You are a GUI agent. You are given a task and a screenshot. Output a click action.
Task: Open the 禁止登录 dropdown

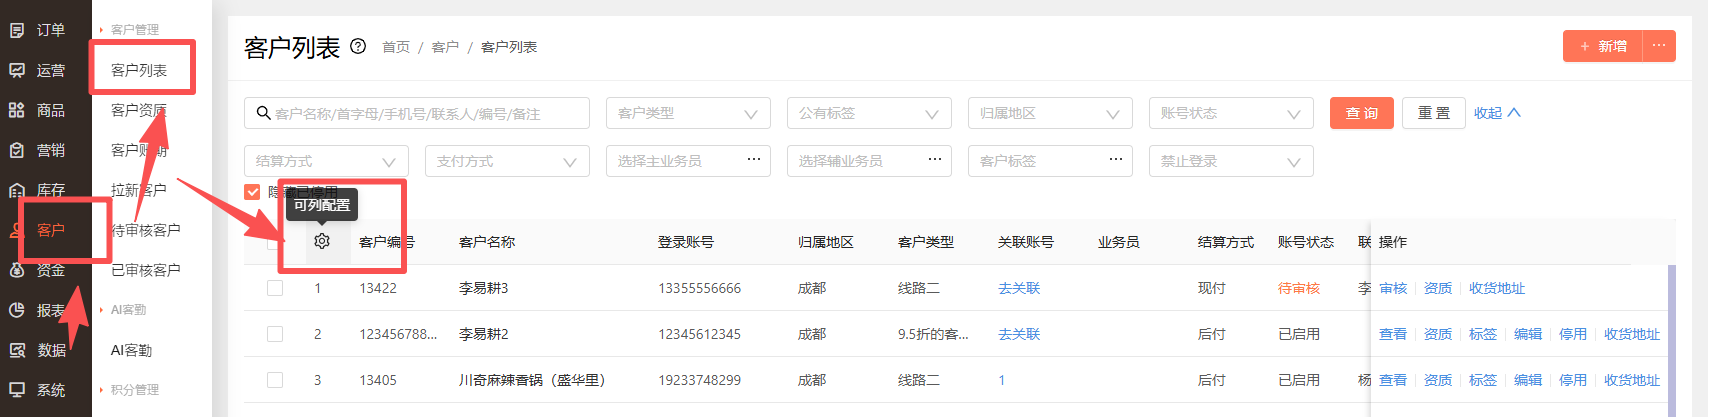1231,161
